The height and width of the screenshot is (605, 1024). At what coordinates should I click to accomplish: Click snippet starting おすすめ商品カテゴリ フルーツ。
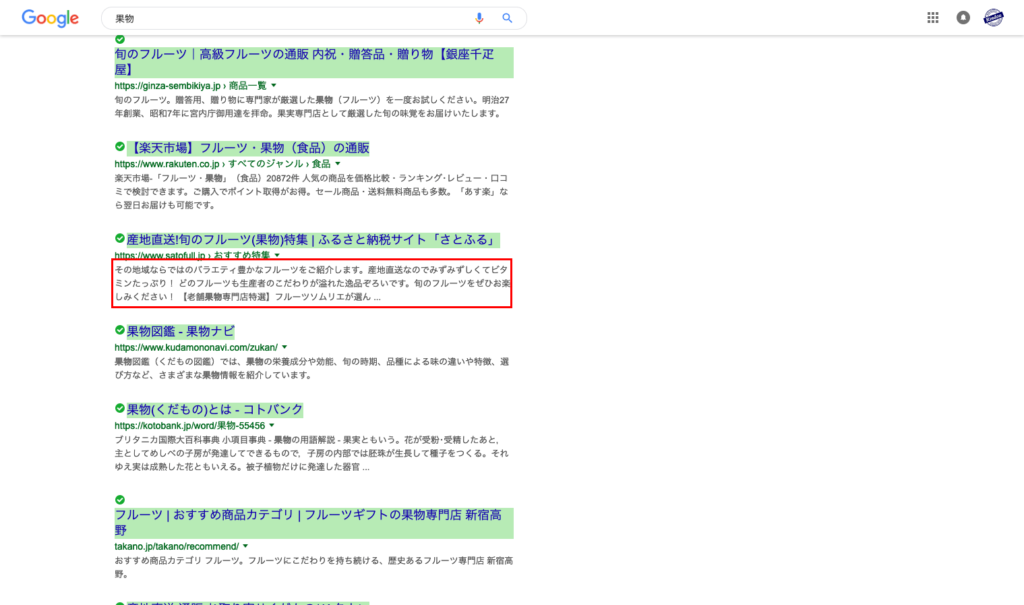point(313,567)
